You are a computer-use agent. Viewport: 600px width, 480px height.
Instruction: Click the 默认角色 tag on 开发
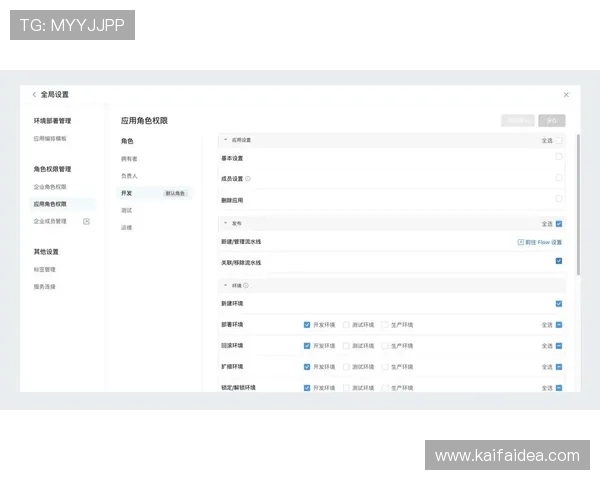175,193
